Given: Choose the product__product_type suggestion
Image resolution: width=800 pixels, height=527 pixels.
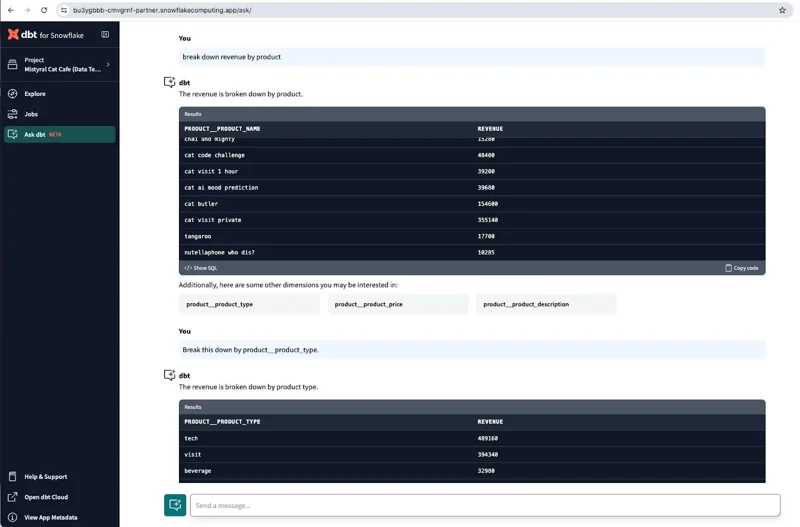Looking at the screenshot, I should 249,304.
